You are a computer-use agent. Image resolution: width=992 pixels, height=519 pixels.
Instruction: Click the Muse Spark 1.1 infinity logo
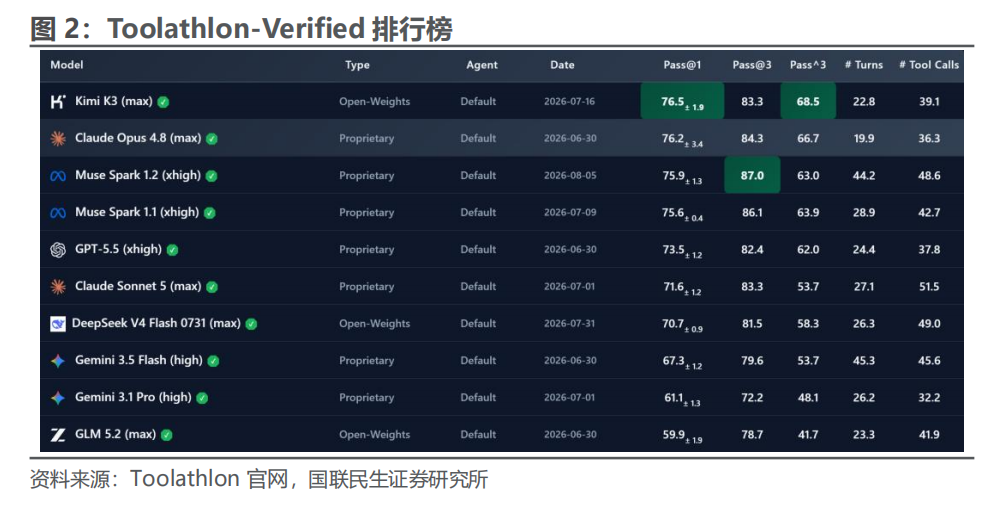click(58, 213)
